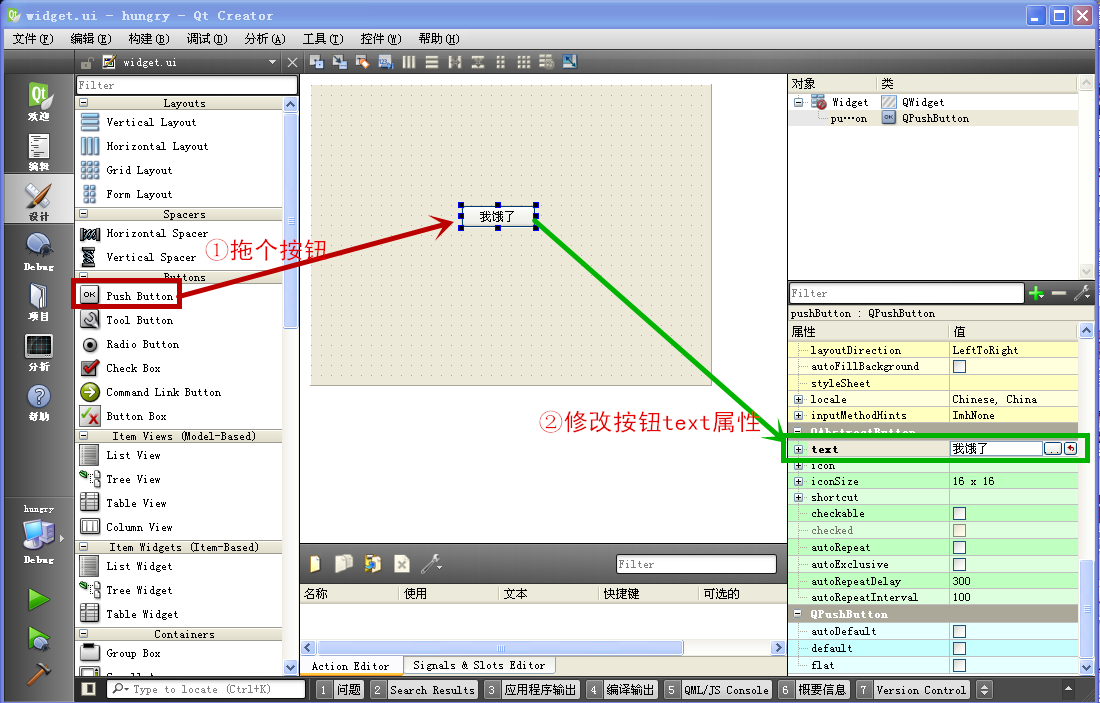1100x703 pixels.
Task: Open the QML/JS Console pane
Action: 717,690
